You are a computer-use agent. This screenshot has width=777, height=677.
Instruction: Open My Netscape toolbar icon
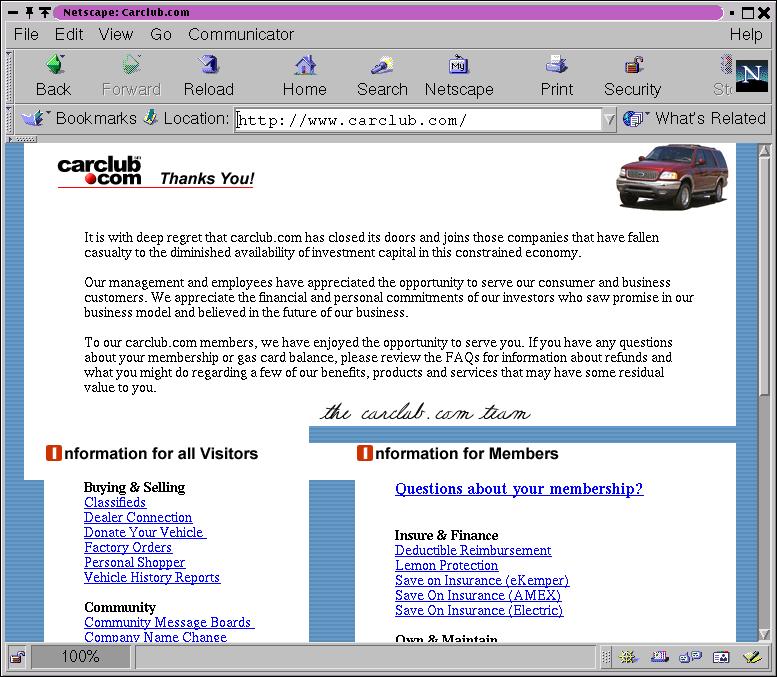click(458, 65)
